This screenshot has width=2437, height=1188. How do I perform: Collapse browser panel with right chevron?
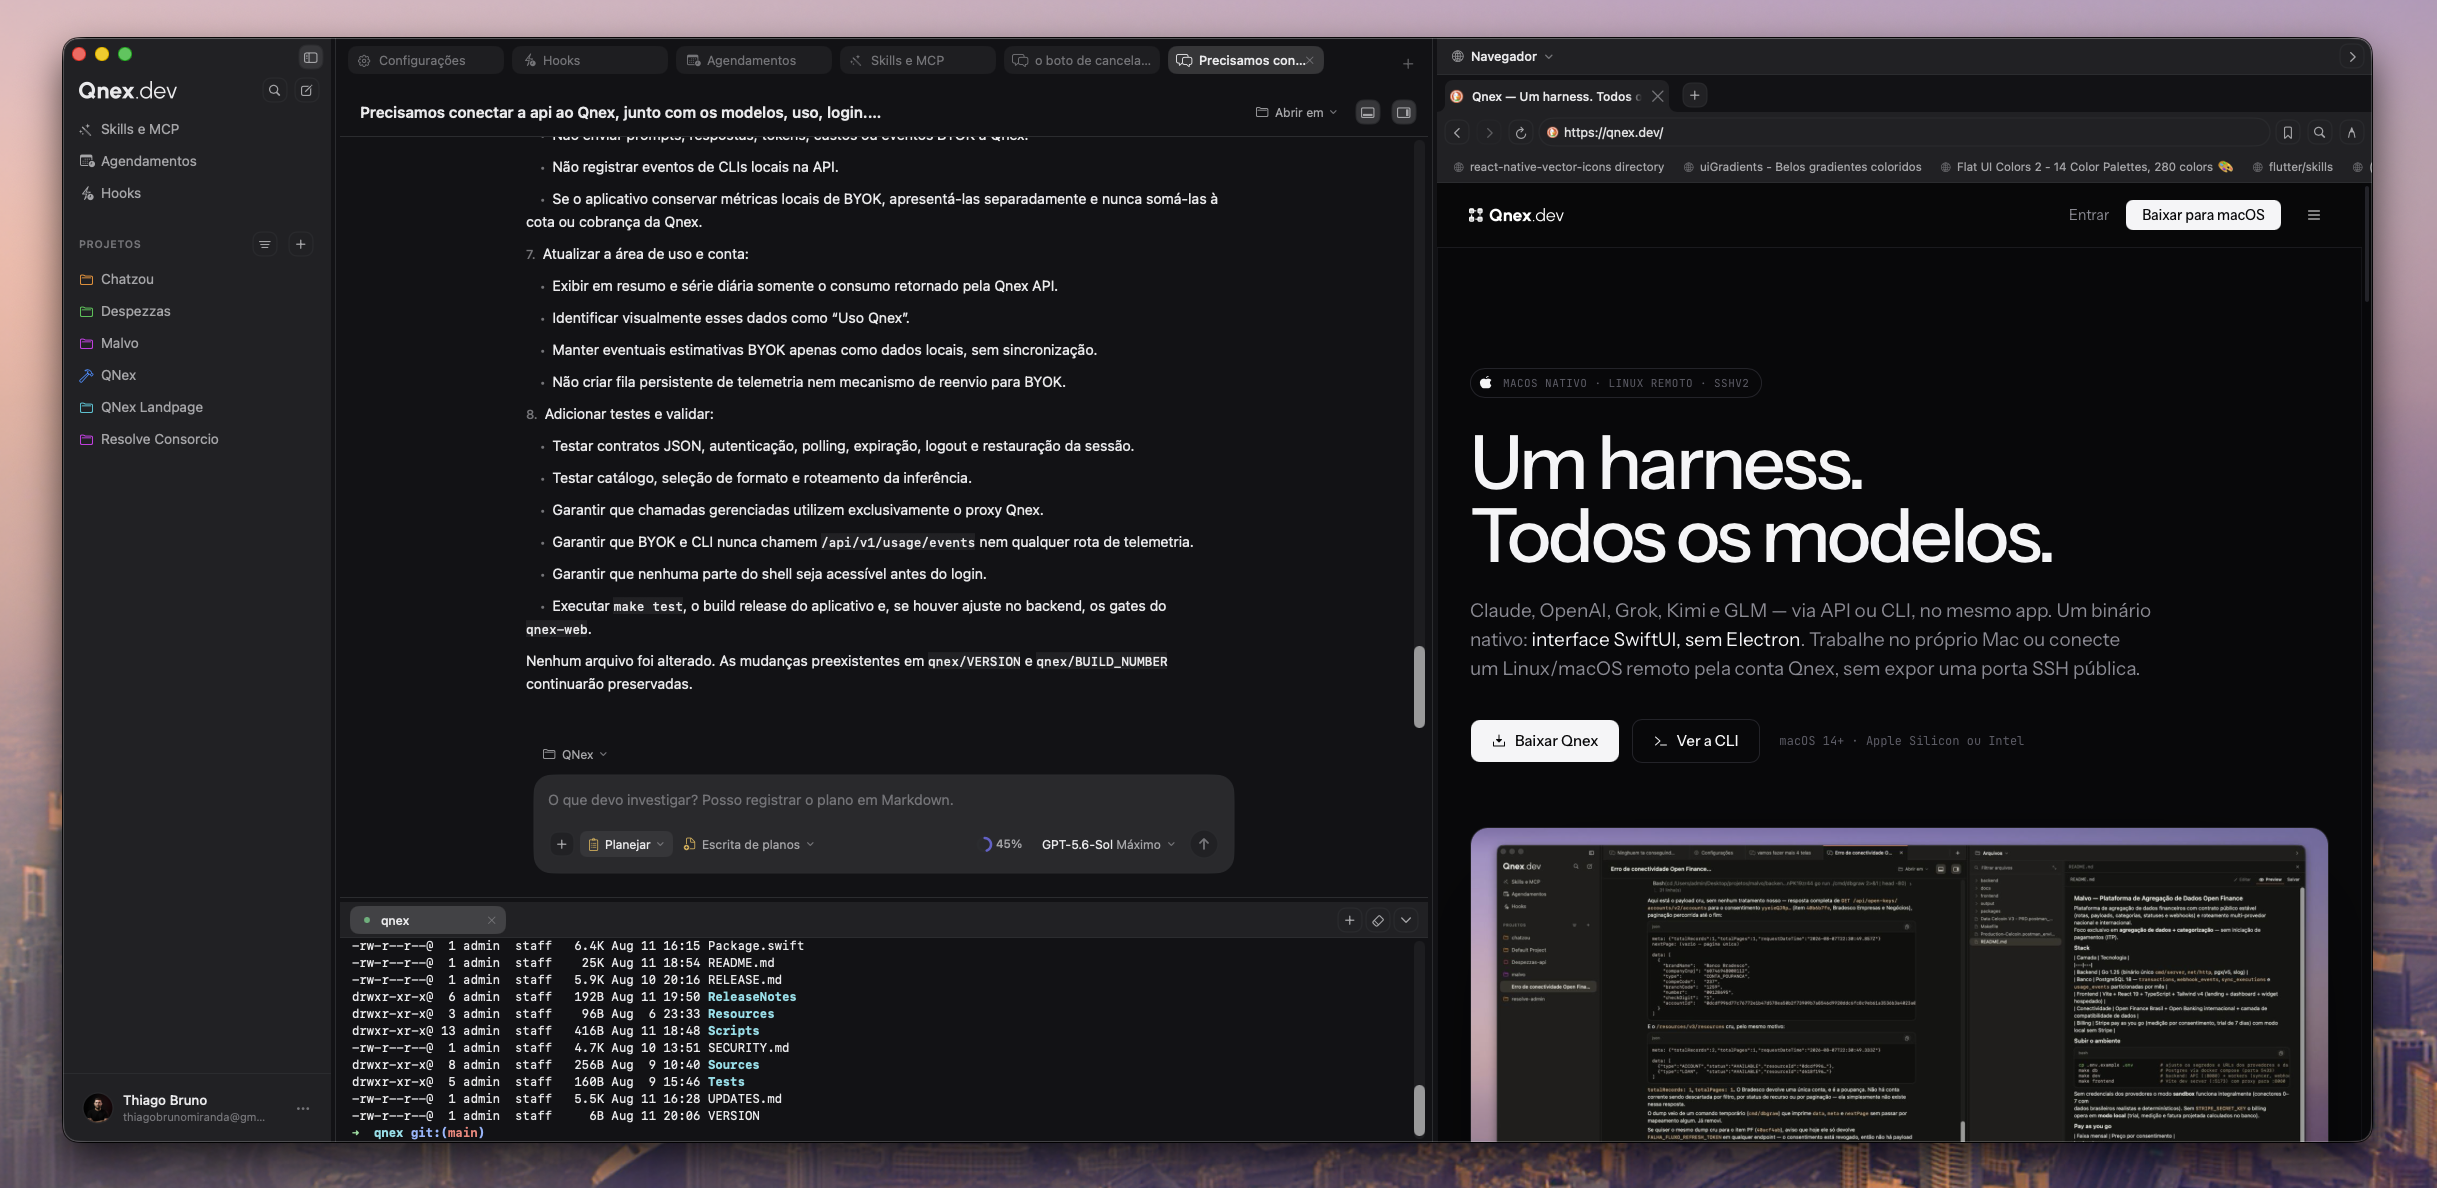click(x=2353, y=56)
